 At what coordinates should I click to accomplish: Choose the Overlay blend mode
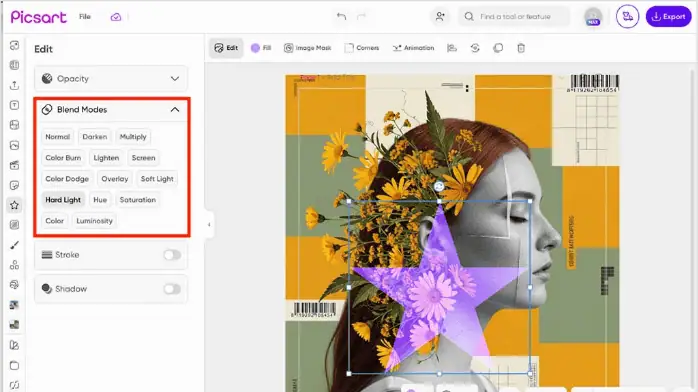(114, 178)
